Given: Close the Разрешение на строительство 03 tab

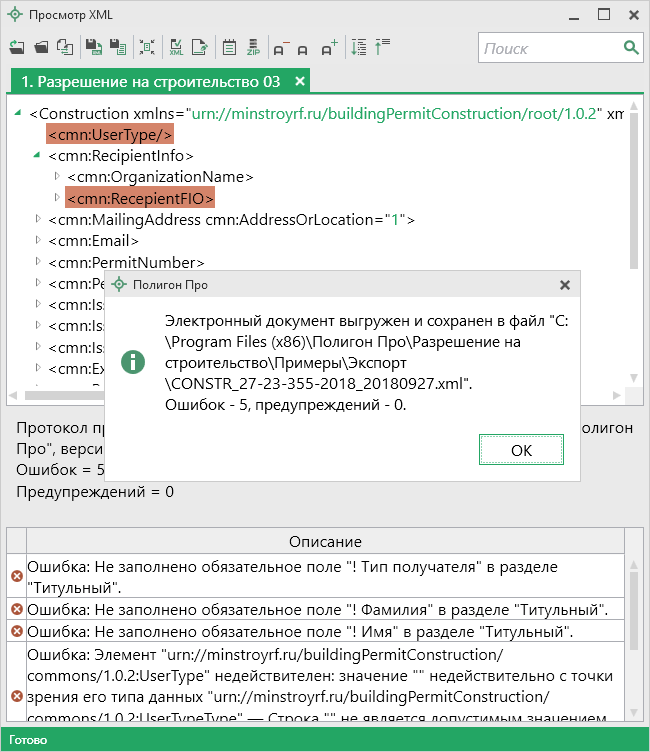Looking at the screenshot, I should point(300,81).
